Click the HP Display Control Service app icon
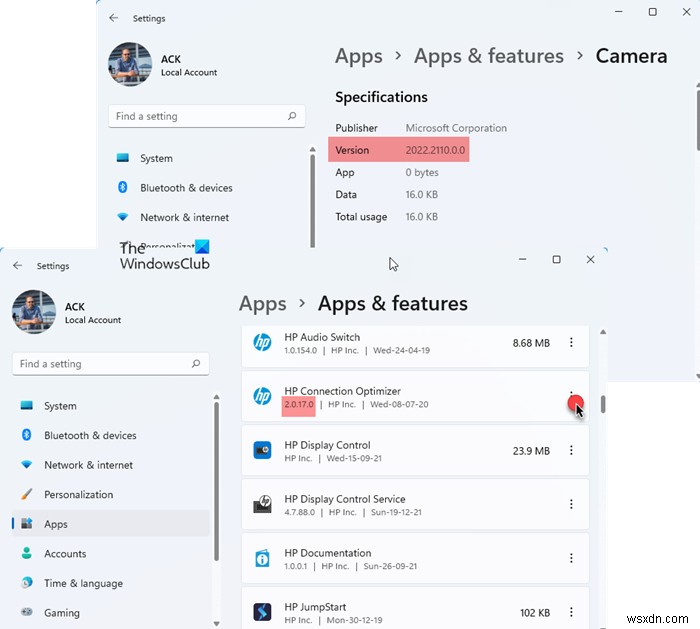 (x=262, y=504)
